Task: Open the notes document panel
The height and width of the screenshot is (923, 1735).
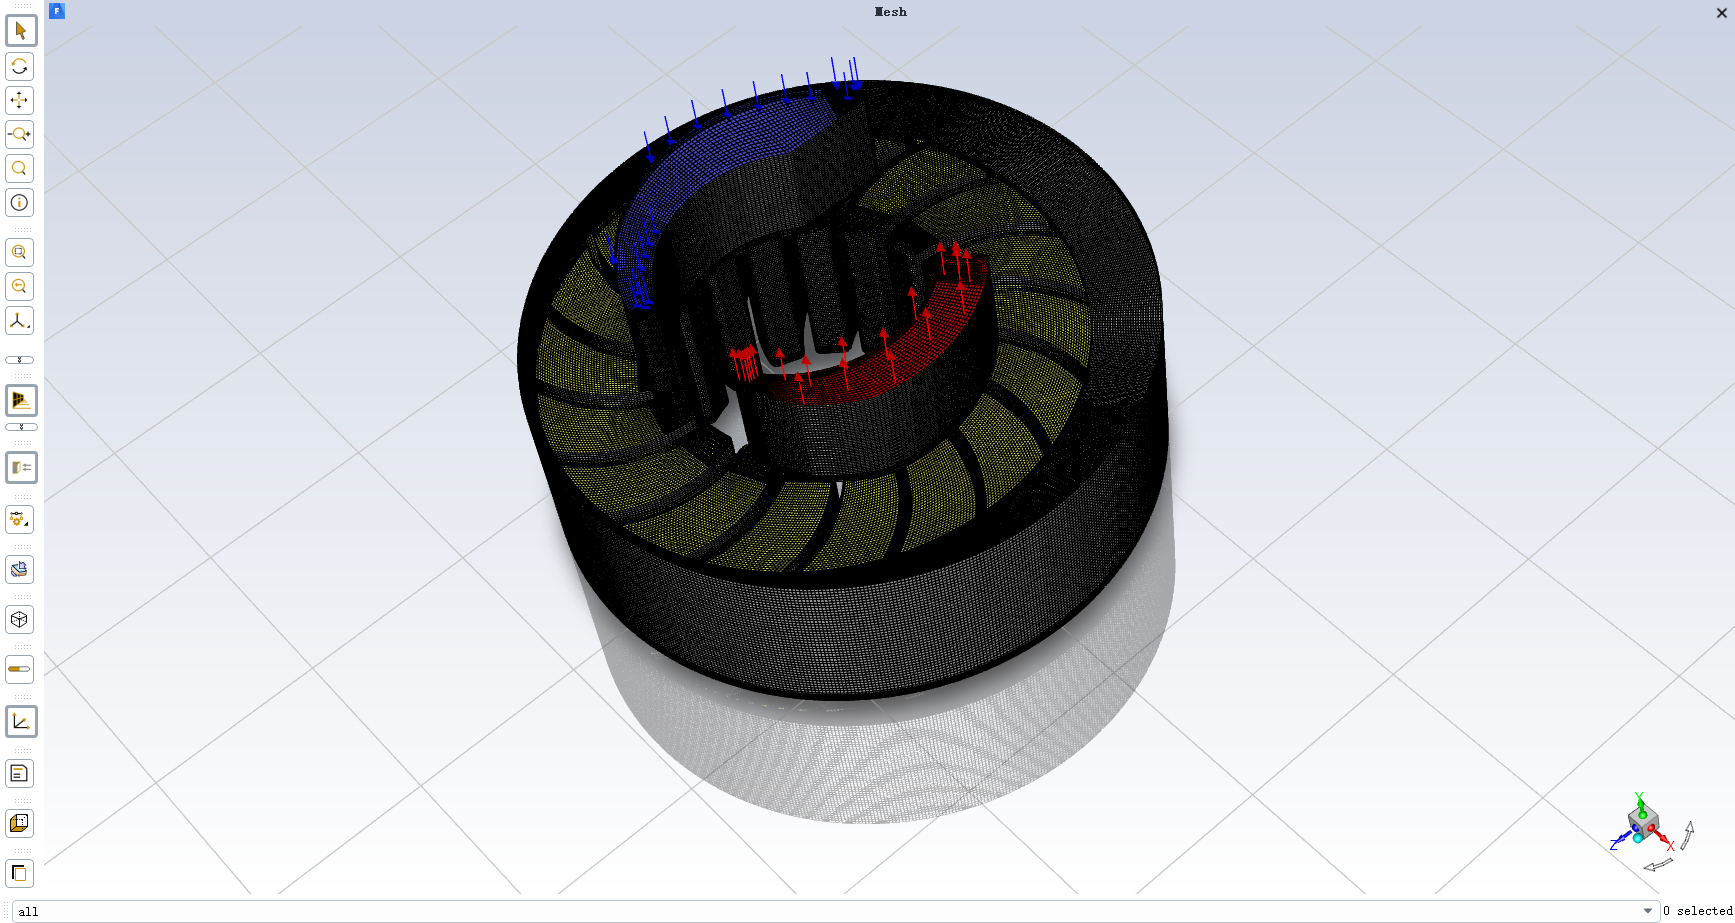Action: click(x=20, y=772)
